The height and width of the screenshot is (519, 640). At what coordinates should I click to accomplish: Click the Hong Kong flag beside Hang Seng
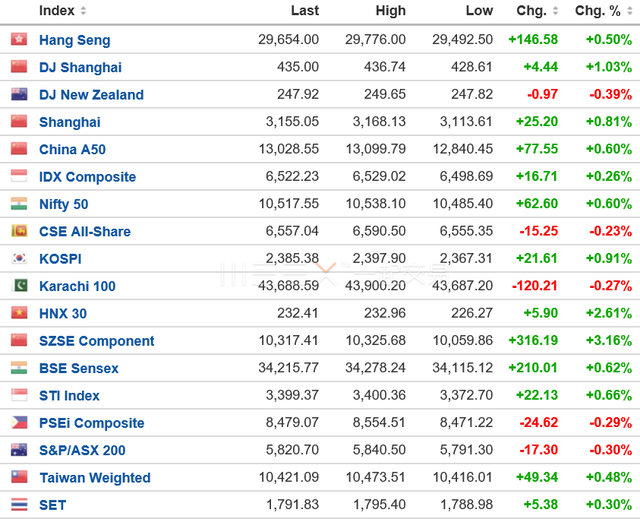19,39
